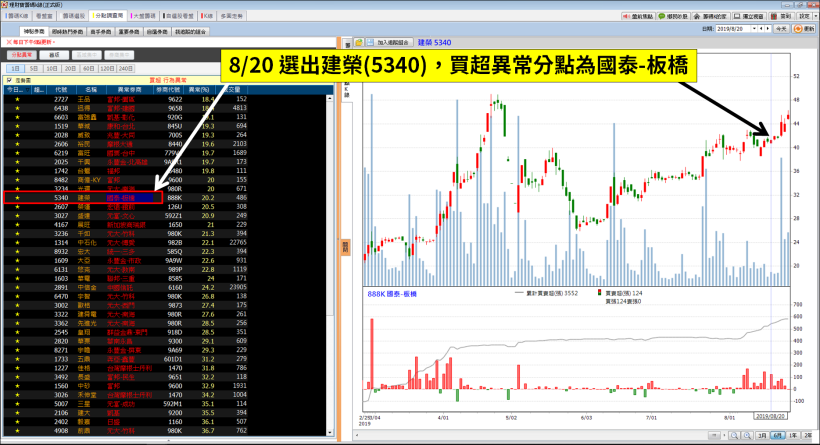This screenshot has width=820, height=445.
Task: Open the red speaker announcement toolbar item
Action: pos(638,16)
